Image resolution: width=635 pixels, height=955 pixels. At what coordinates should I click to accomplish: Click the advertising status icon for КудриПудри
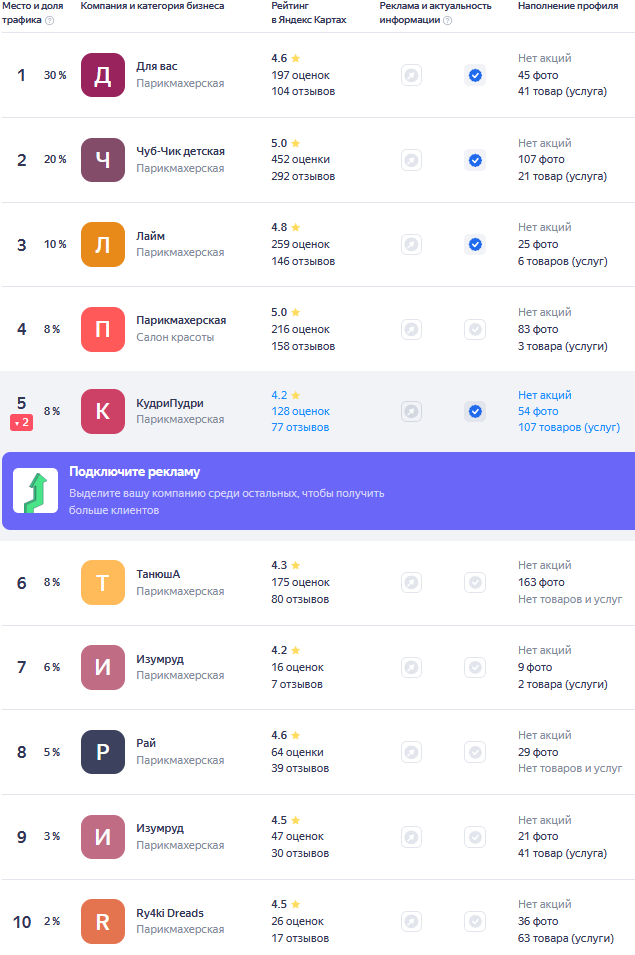click(412, 412)
